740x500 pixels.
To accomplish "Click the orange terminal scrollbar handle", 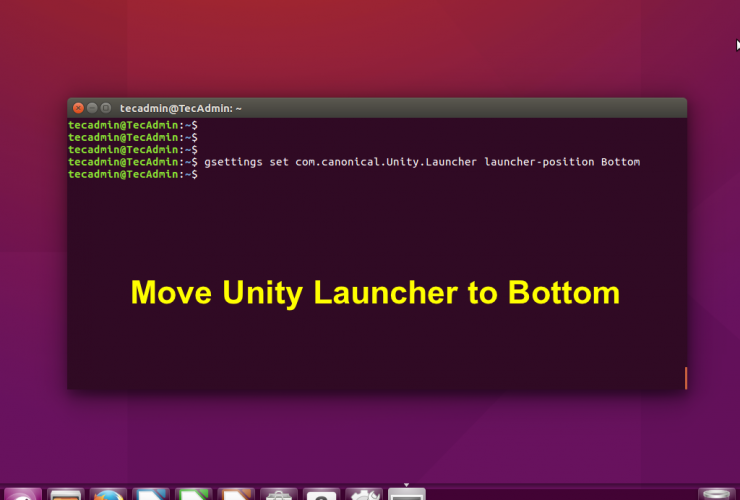I will [685, 378].
